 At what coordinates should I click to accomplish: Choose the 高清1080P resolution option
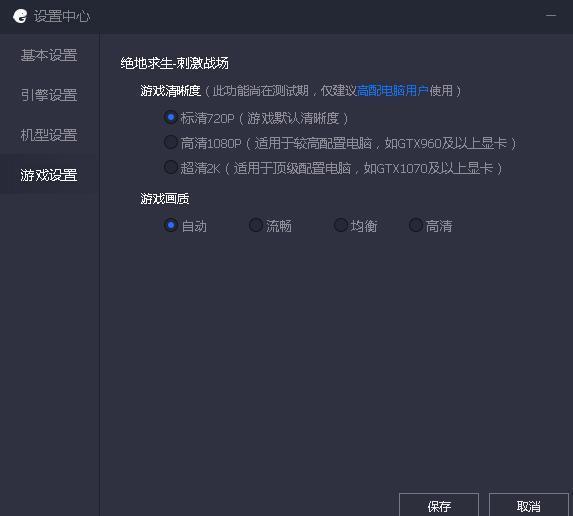[x=170, y=143]
